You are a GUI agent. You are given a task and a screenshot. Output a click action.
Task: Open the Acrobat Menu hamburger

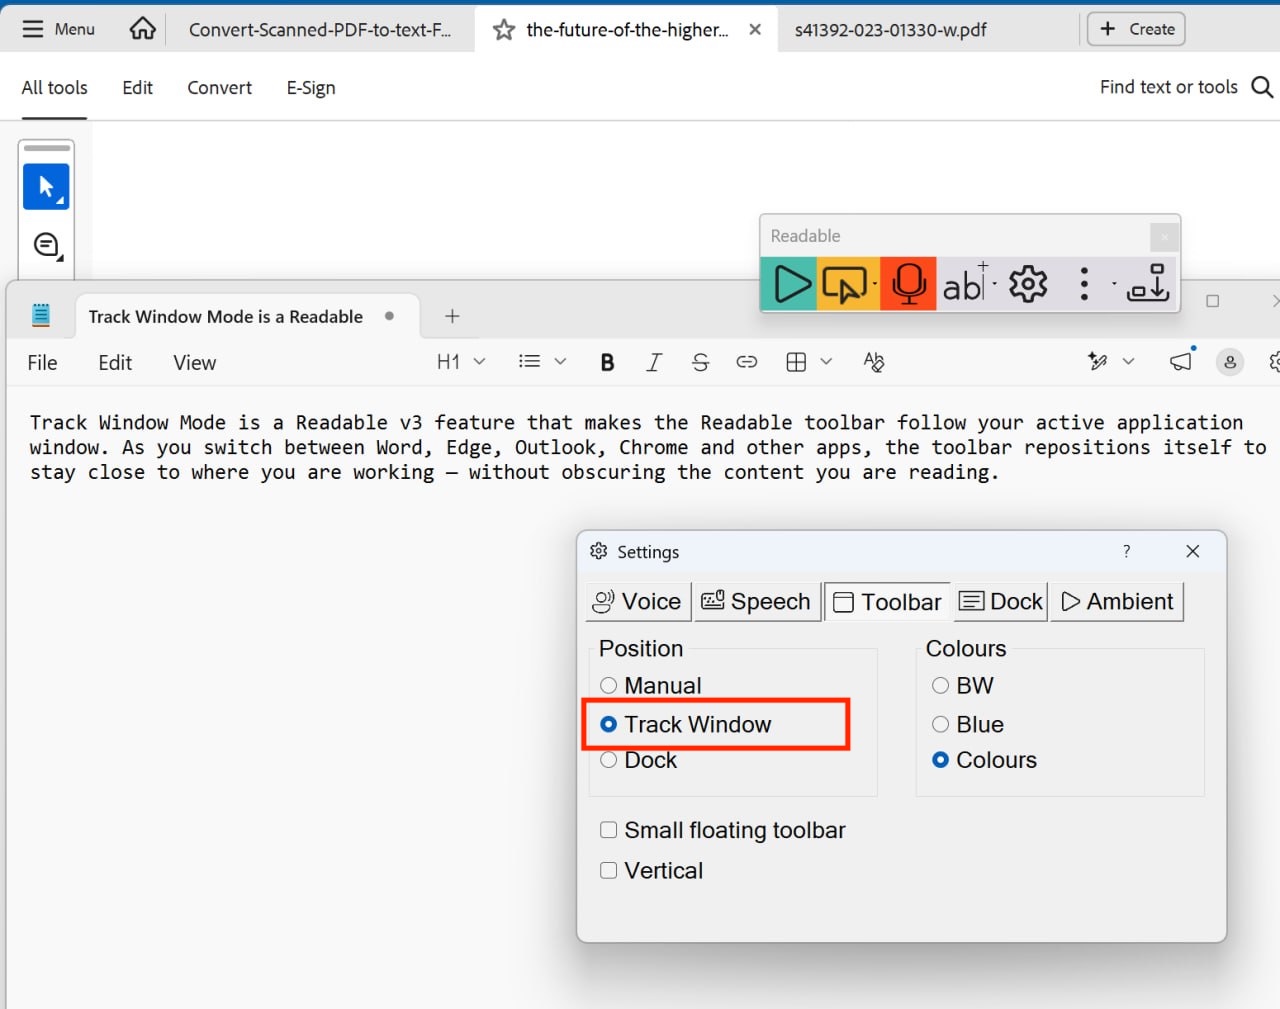tap(59, 29)
